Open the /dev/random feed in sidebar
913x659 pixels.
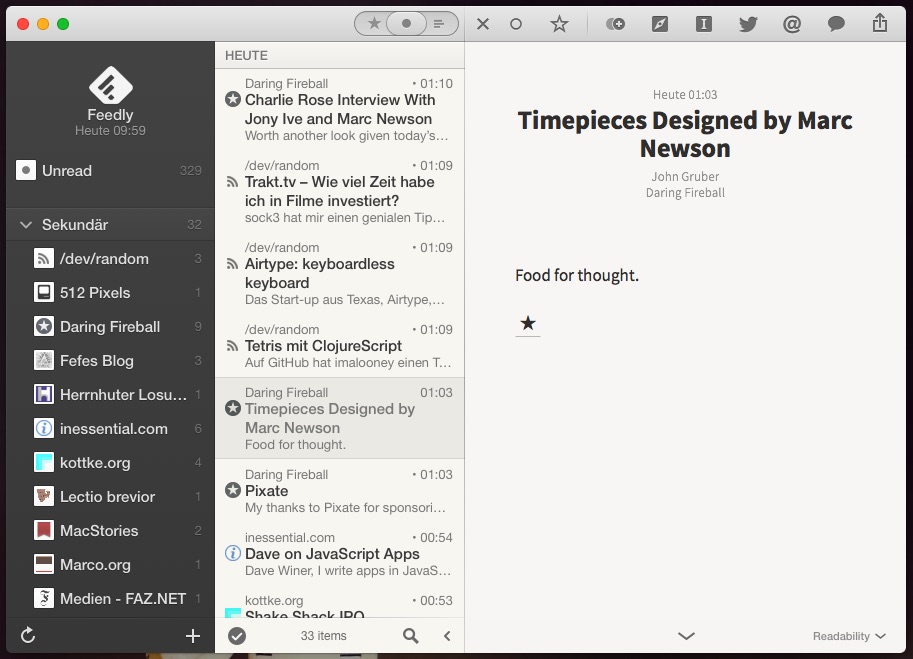[x=110, y=258]
